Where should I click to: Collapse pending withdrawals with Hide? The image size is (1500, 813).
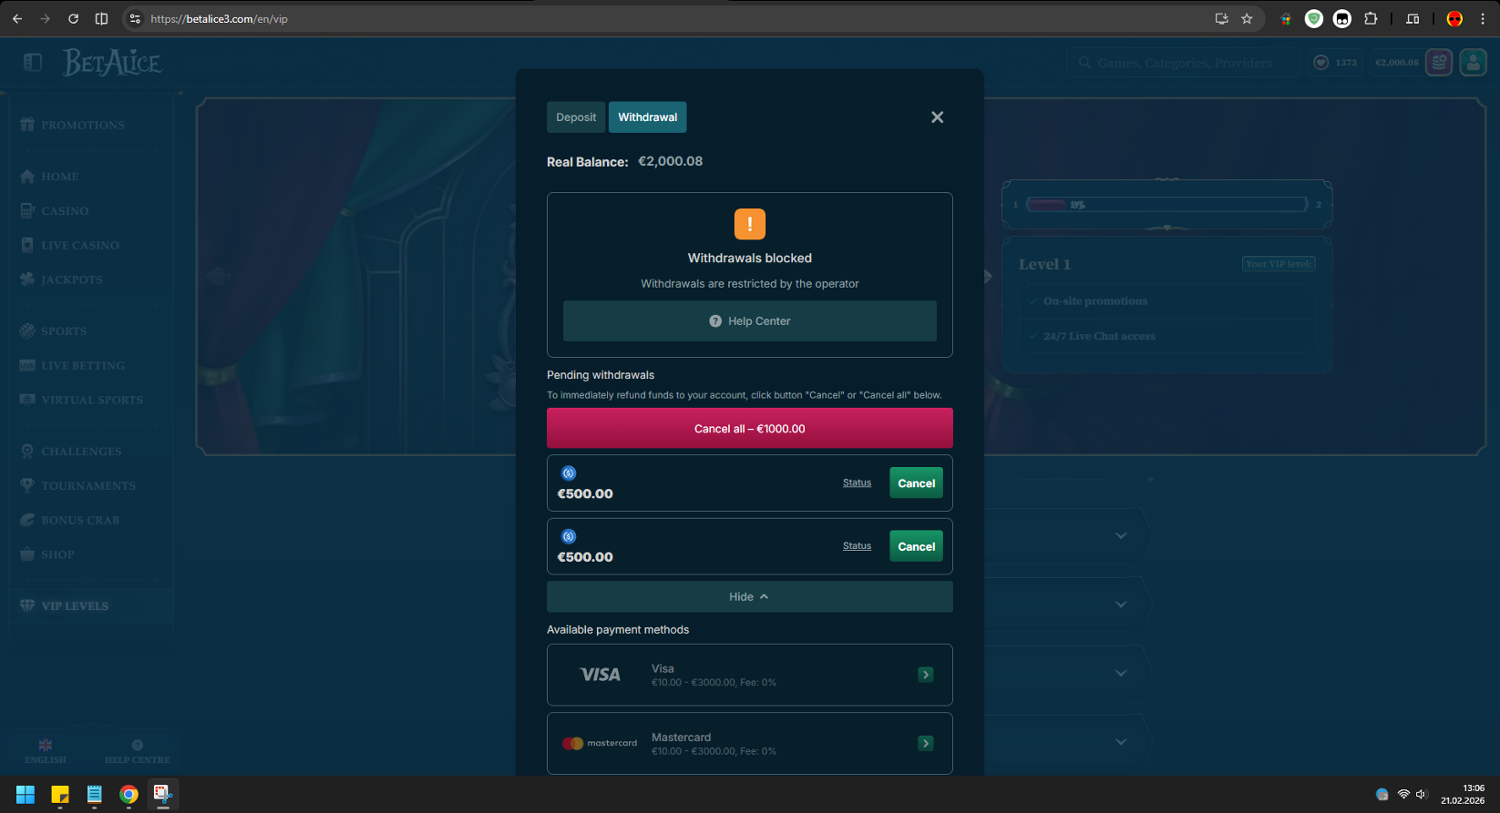[749, 597]
